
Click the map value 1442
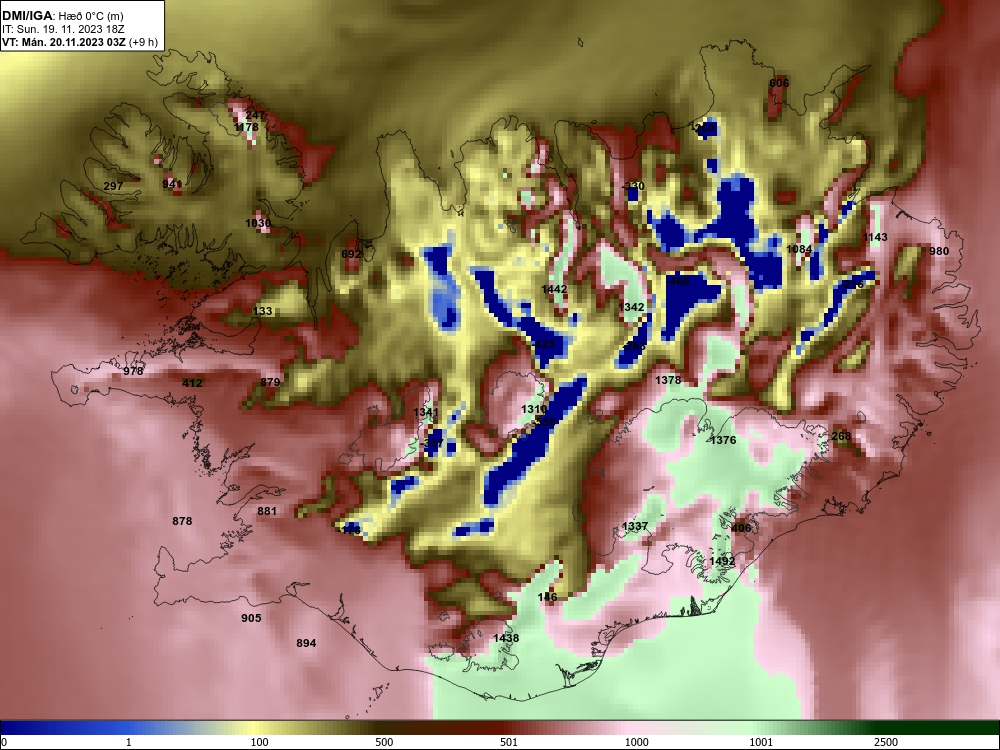554,290
